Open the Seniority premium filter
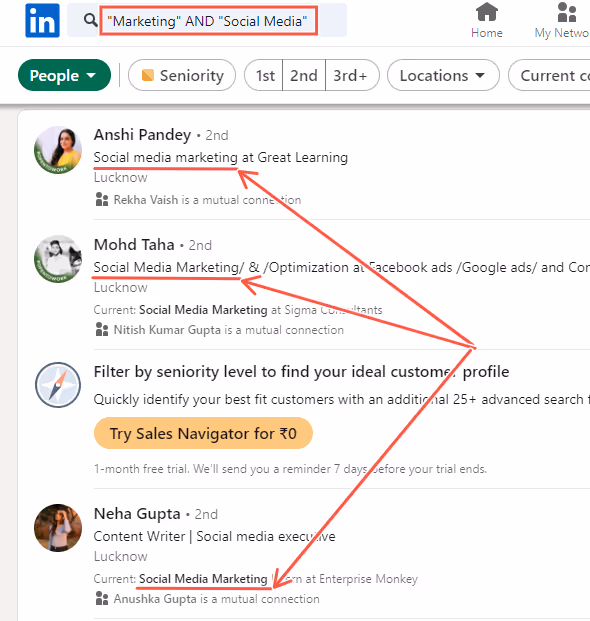Image resolution: width=590 pixels, height=621 pixels. [182, 75]
